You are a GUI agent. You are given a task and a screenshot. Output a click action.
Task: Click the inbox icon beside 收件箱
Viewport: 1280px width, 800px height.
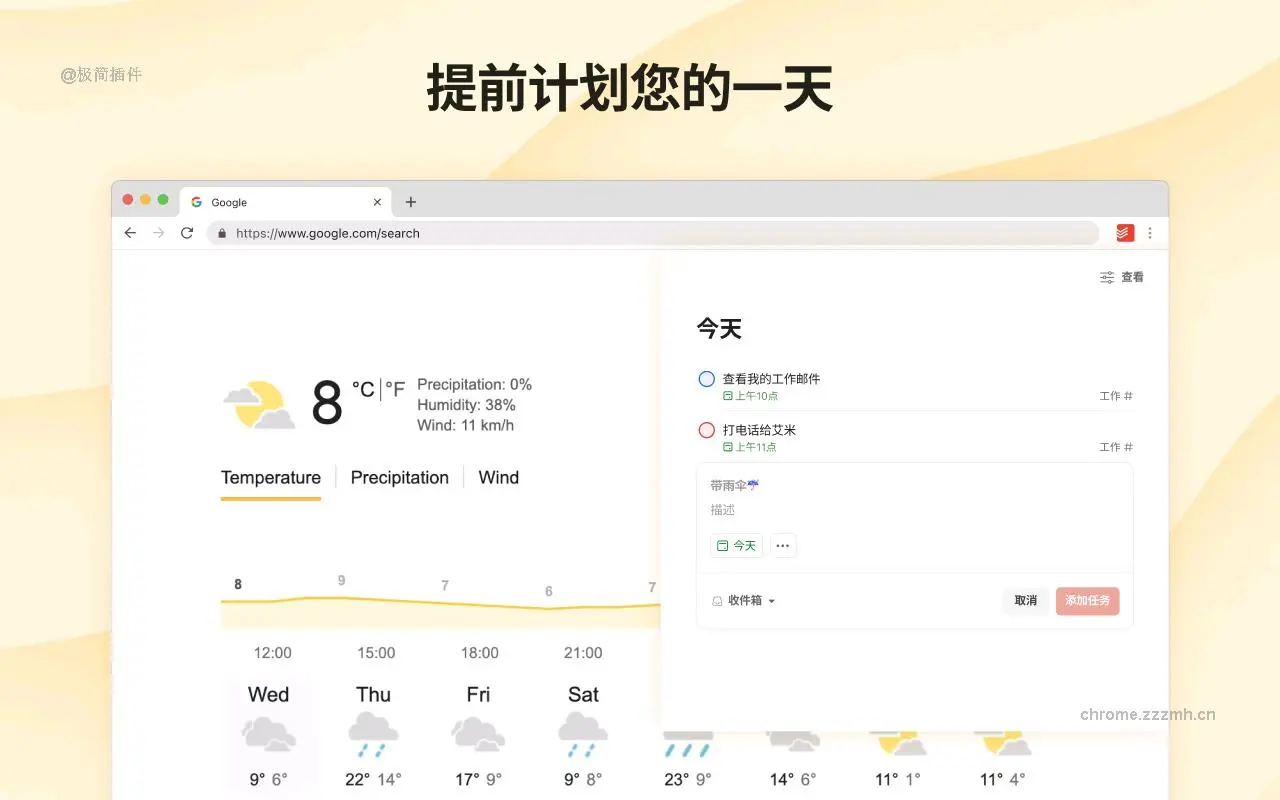(716, 600)
